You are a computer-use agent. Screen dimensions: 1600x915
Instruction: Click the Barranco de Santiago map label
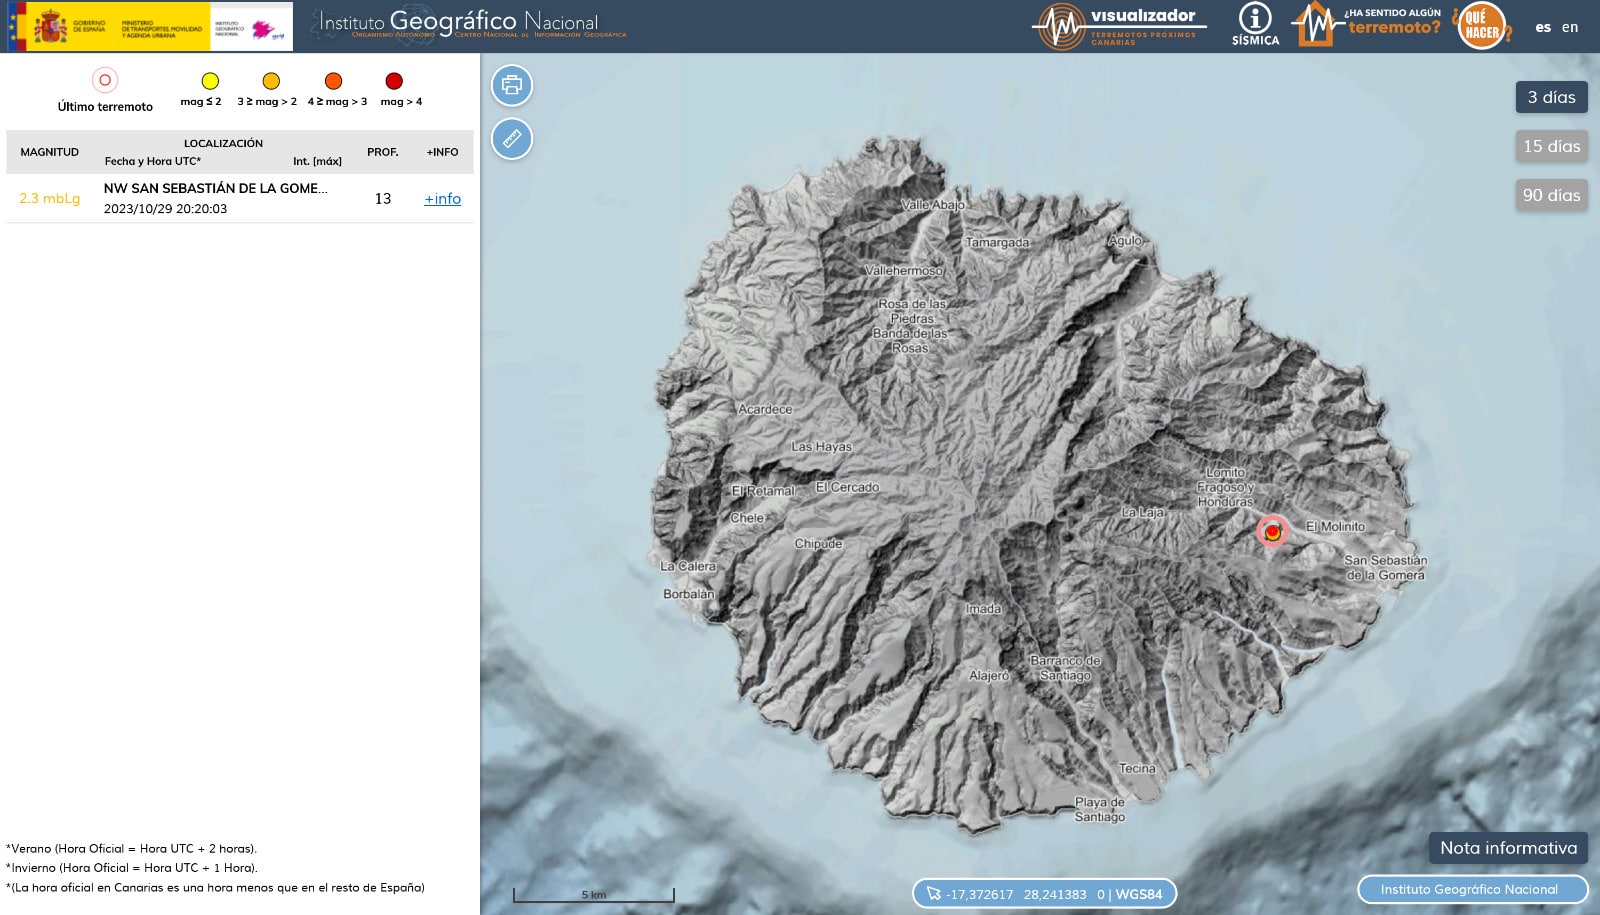pos(1065,668)
